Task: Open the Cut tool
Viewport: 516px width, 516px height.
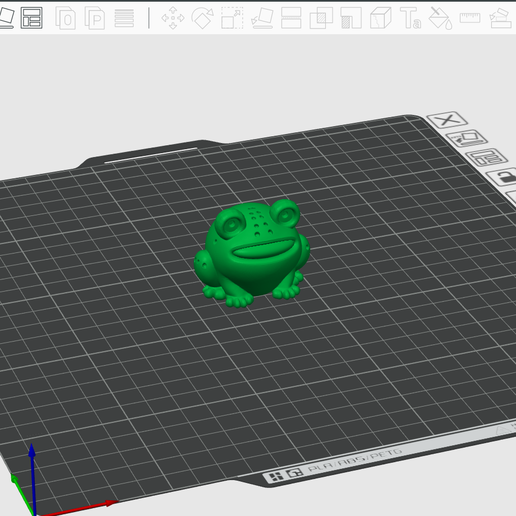Action: point(291,18)
